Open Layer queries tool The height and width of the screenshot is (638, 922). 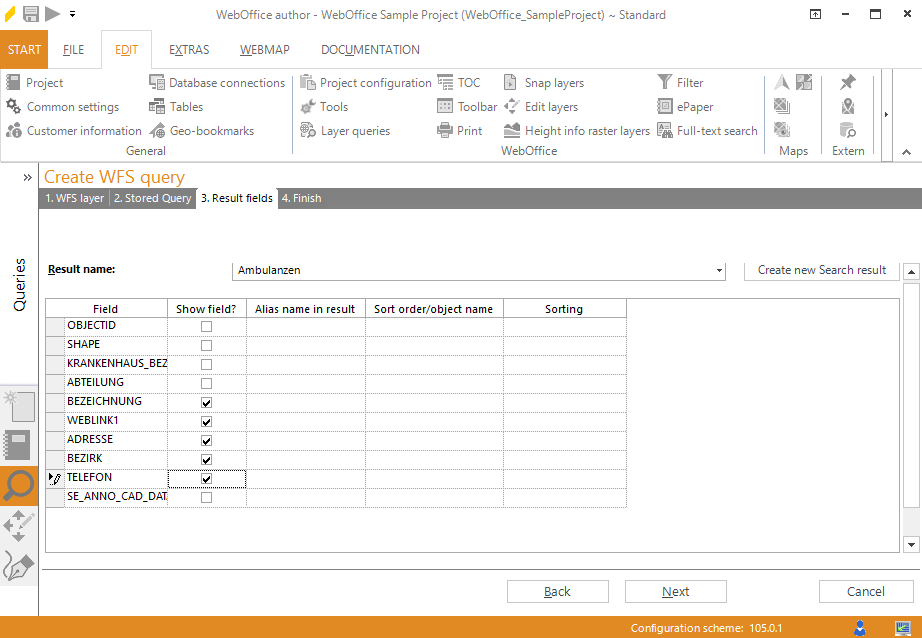(x=345, y=131)
